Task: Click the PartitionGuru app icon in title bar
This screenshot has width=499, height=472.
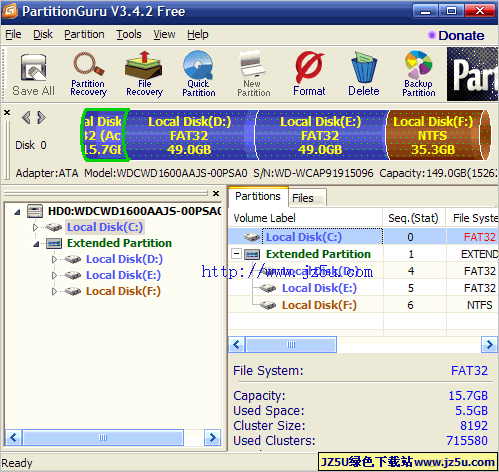Action: [10, 11]
